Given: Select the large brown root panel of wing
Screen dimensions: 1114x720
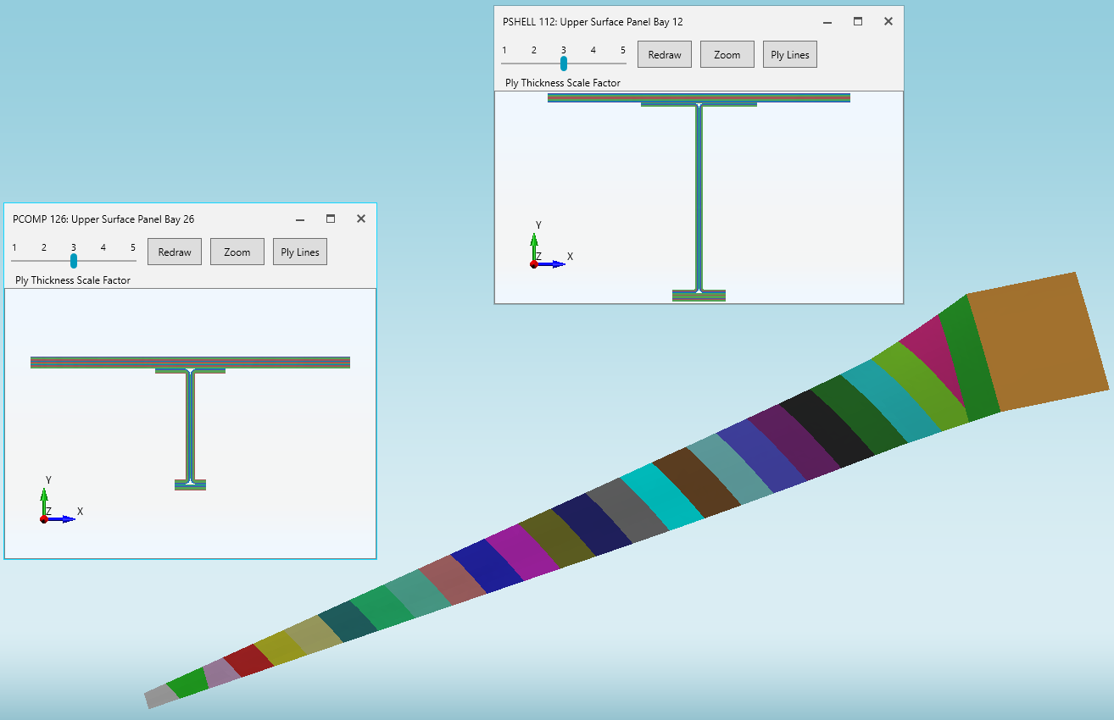Looking at the screenshot, I should click(1037, 340).
